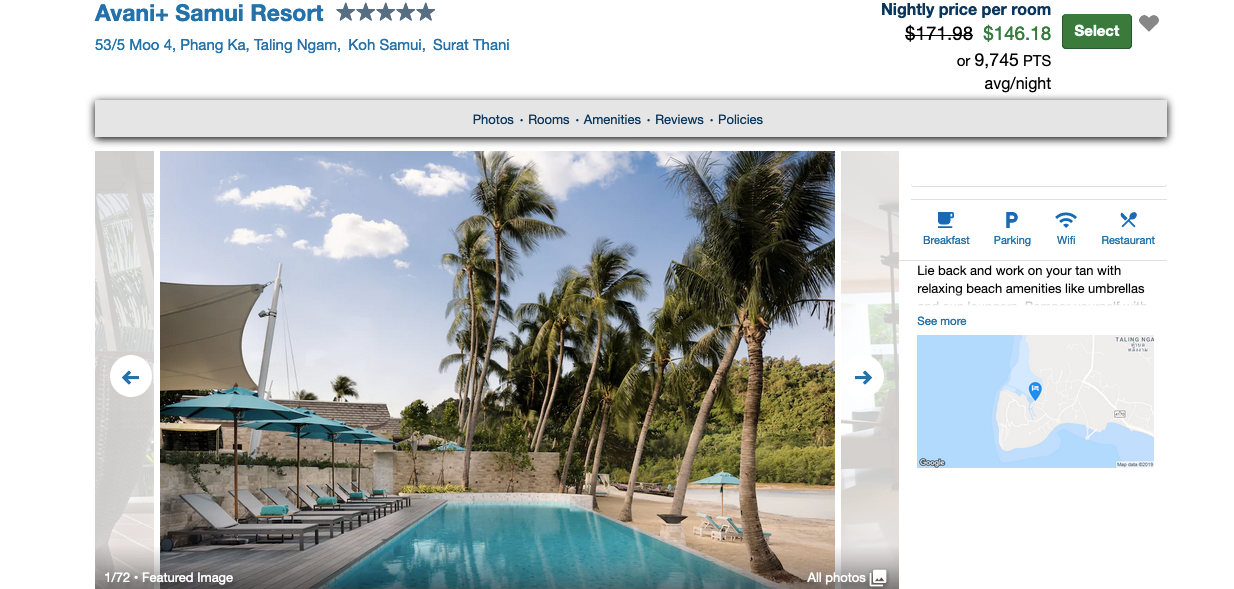Click the hotel pin on the map
Image resolution: width=1234 pixels, height=589 pixels.
pyautogui.click(x=1035, y=391)
